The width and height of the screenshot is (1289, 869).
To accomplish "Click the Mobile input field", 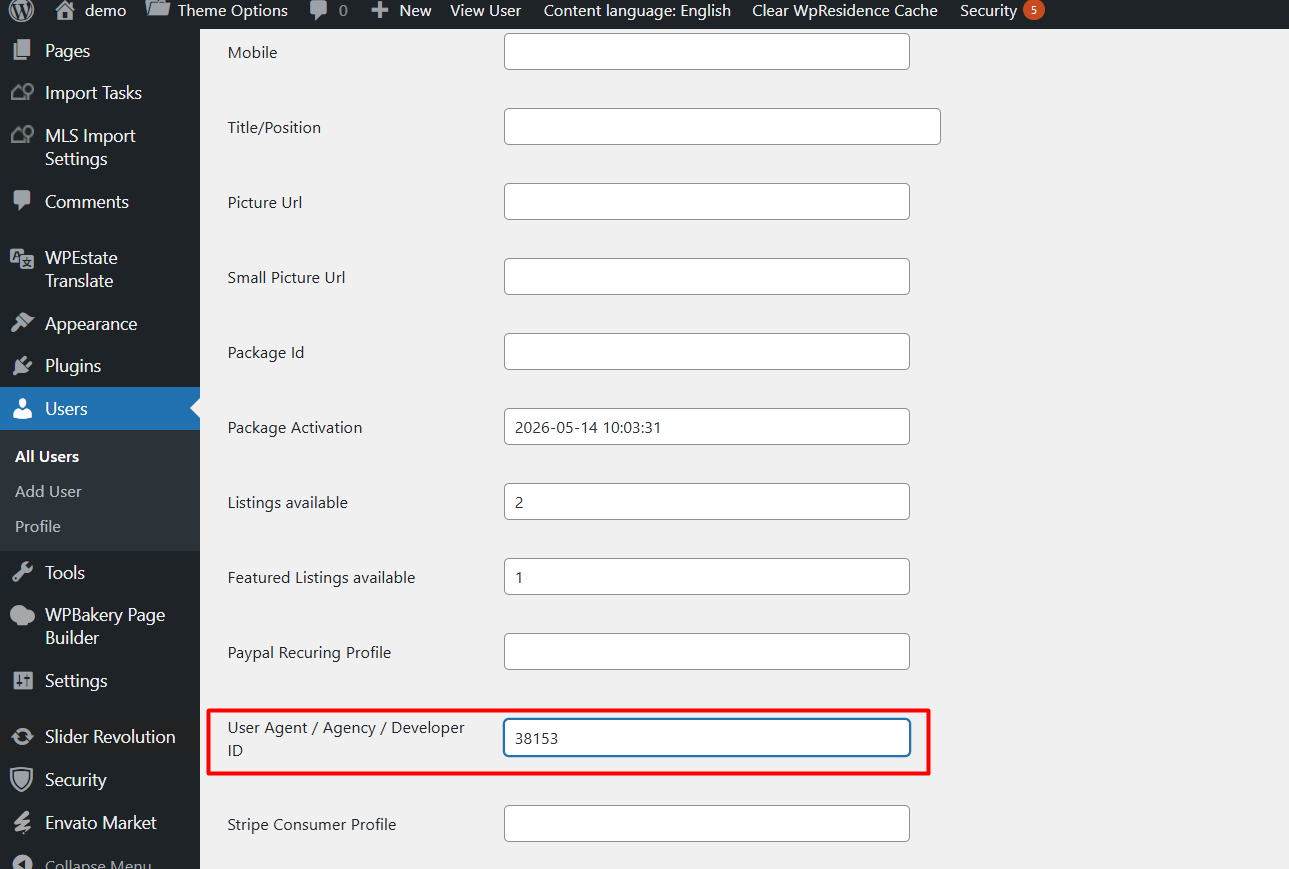I will click(x=707, y=51).
